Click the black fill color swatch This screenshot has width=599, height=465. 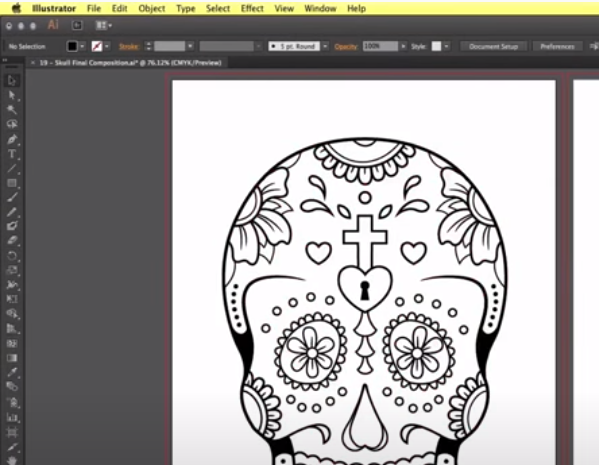pos(72,47)
